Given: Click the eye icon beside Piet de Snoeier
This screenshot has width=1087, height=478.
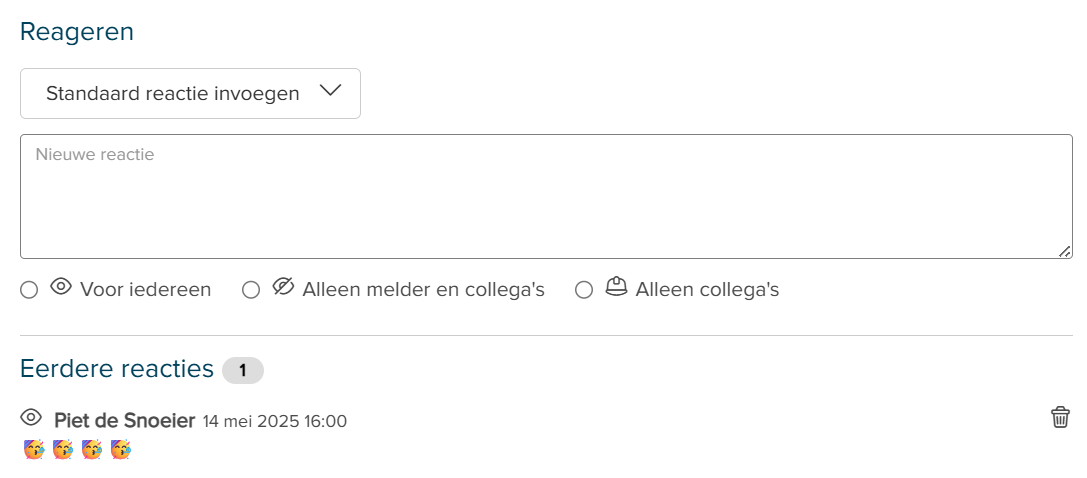Looking at the screenshot, I should point(31,417).
